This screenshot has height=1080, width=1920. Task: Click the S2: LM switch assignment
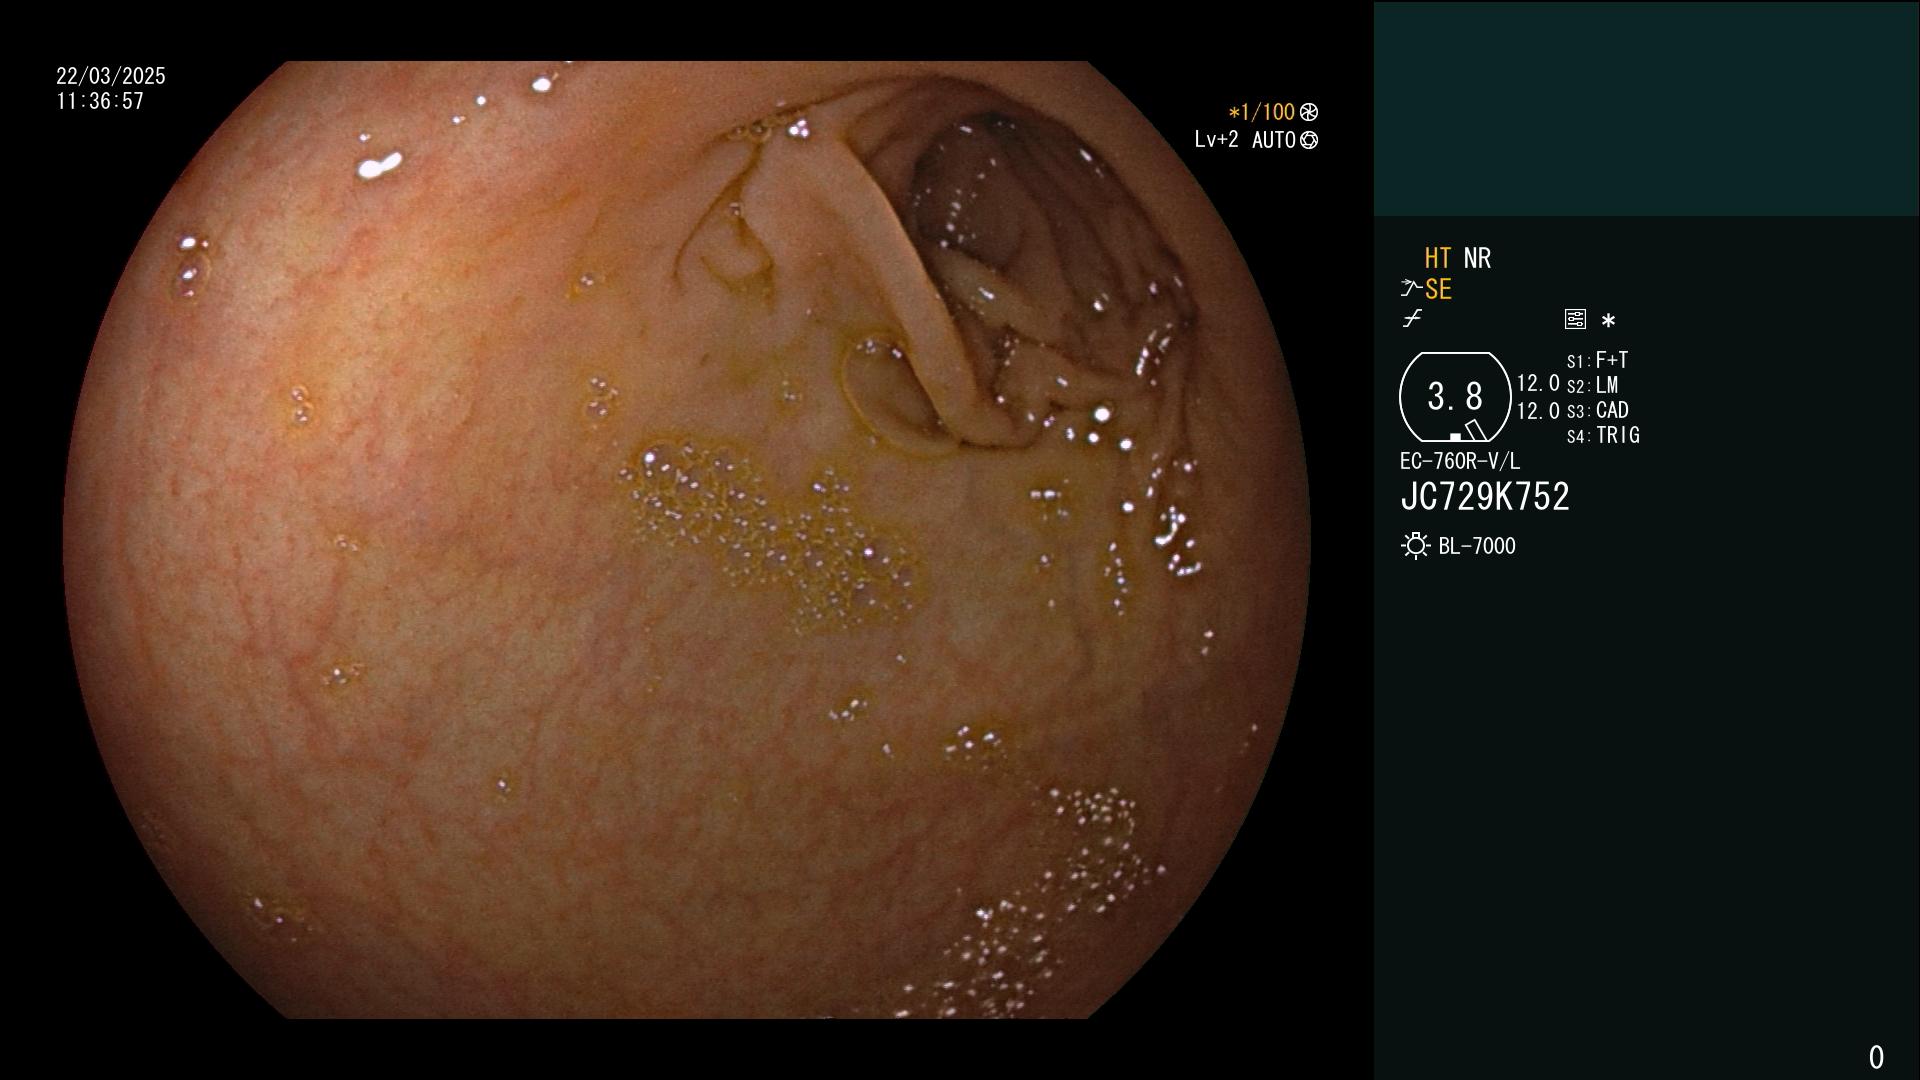(x=1592, y=386)
